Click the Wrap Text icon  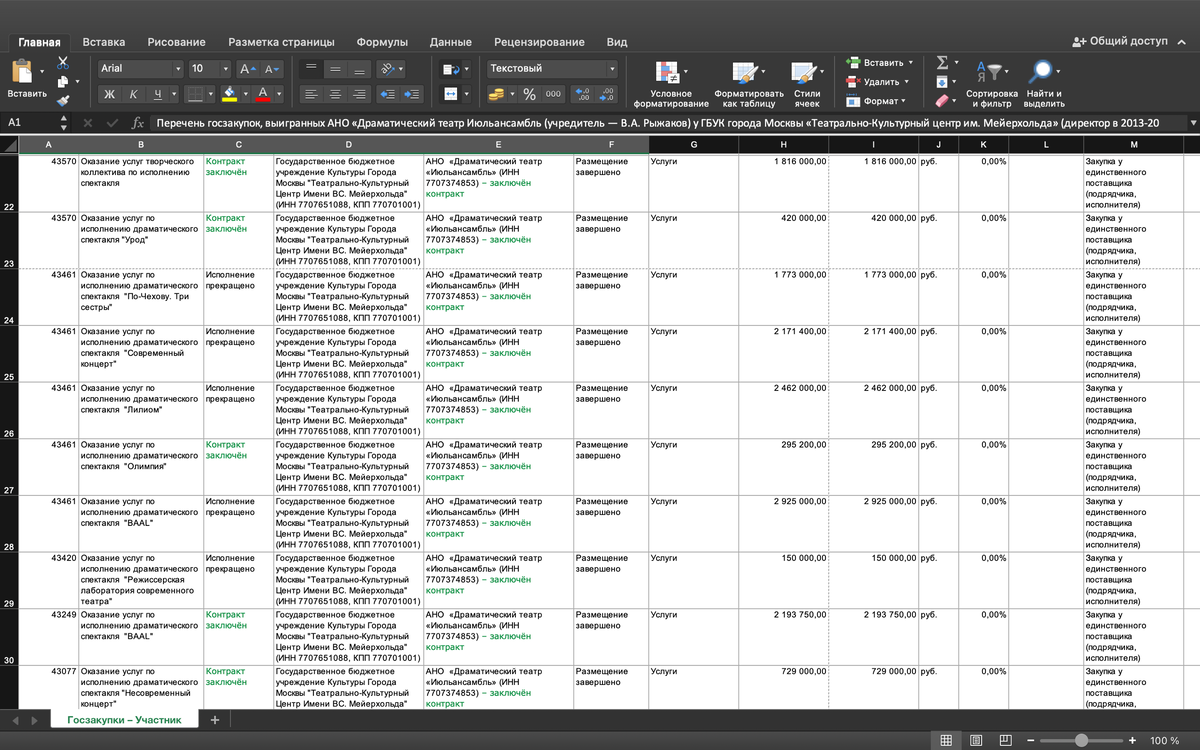pyautogui.click(x=451, y=69)
